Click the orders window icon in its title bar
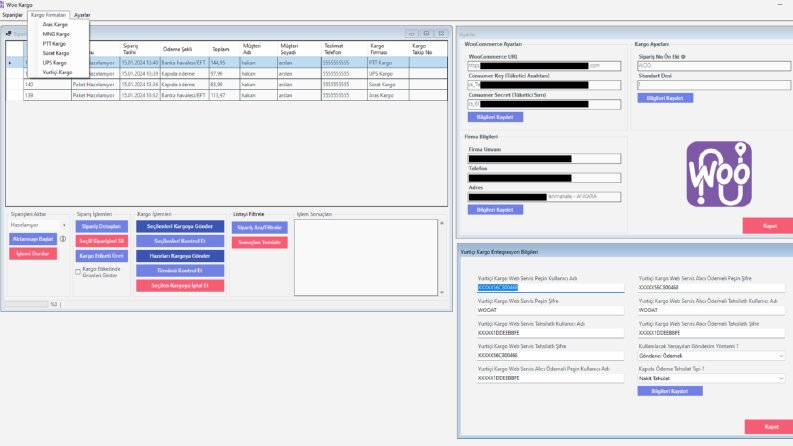 (8, 33)
